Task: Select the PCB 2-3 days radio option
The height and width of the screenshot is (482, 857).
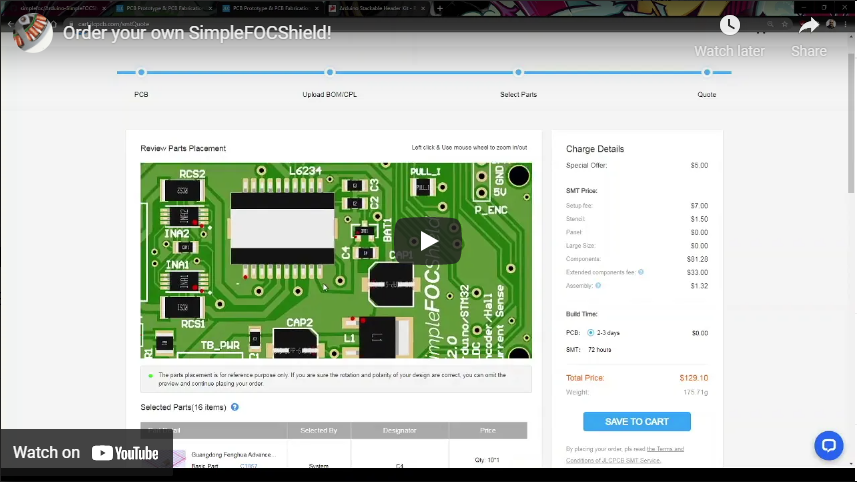Action: [590, 333]
